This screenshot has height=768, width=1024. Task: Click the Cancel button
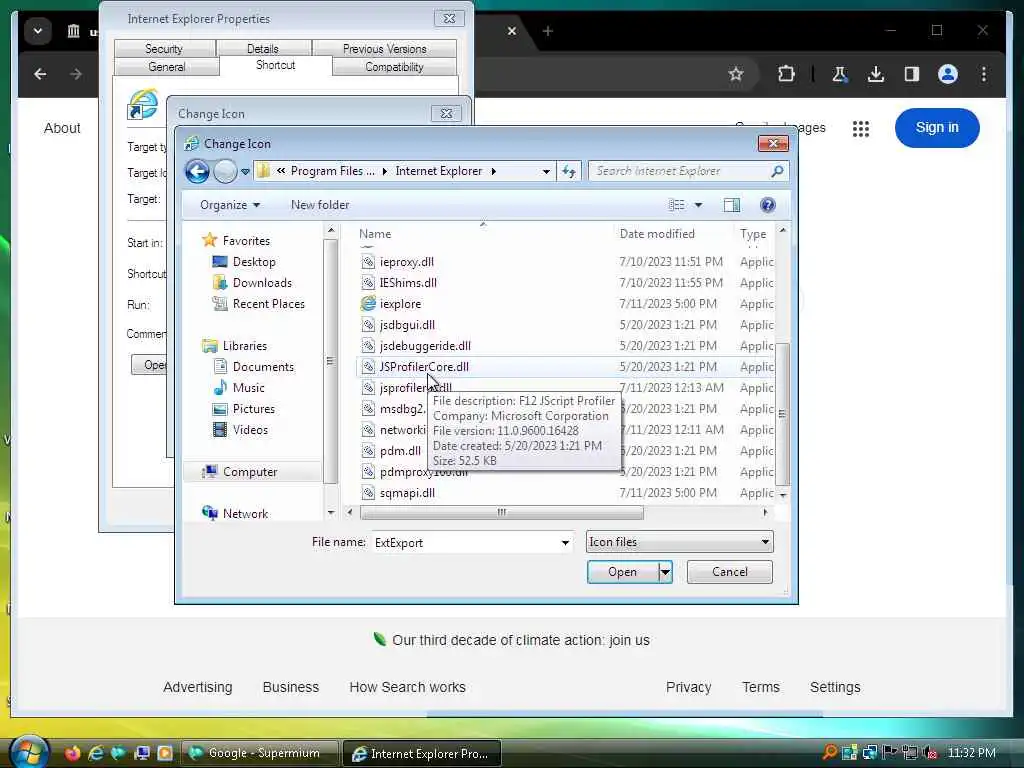(x=729, y=572)
